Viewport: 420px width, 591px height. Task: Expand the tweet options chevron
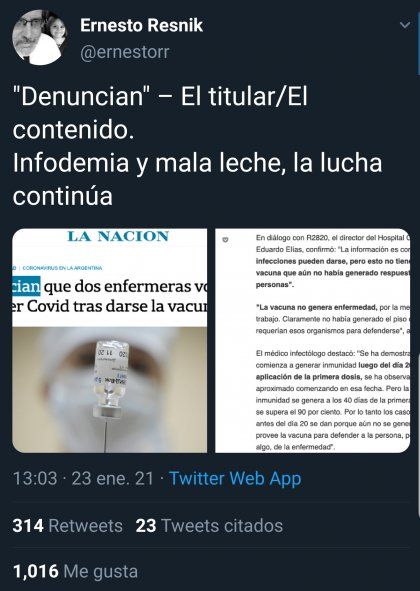point(405,25)
